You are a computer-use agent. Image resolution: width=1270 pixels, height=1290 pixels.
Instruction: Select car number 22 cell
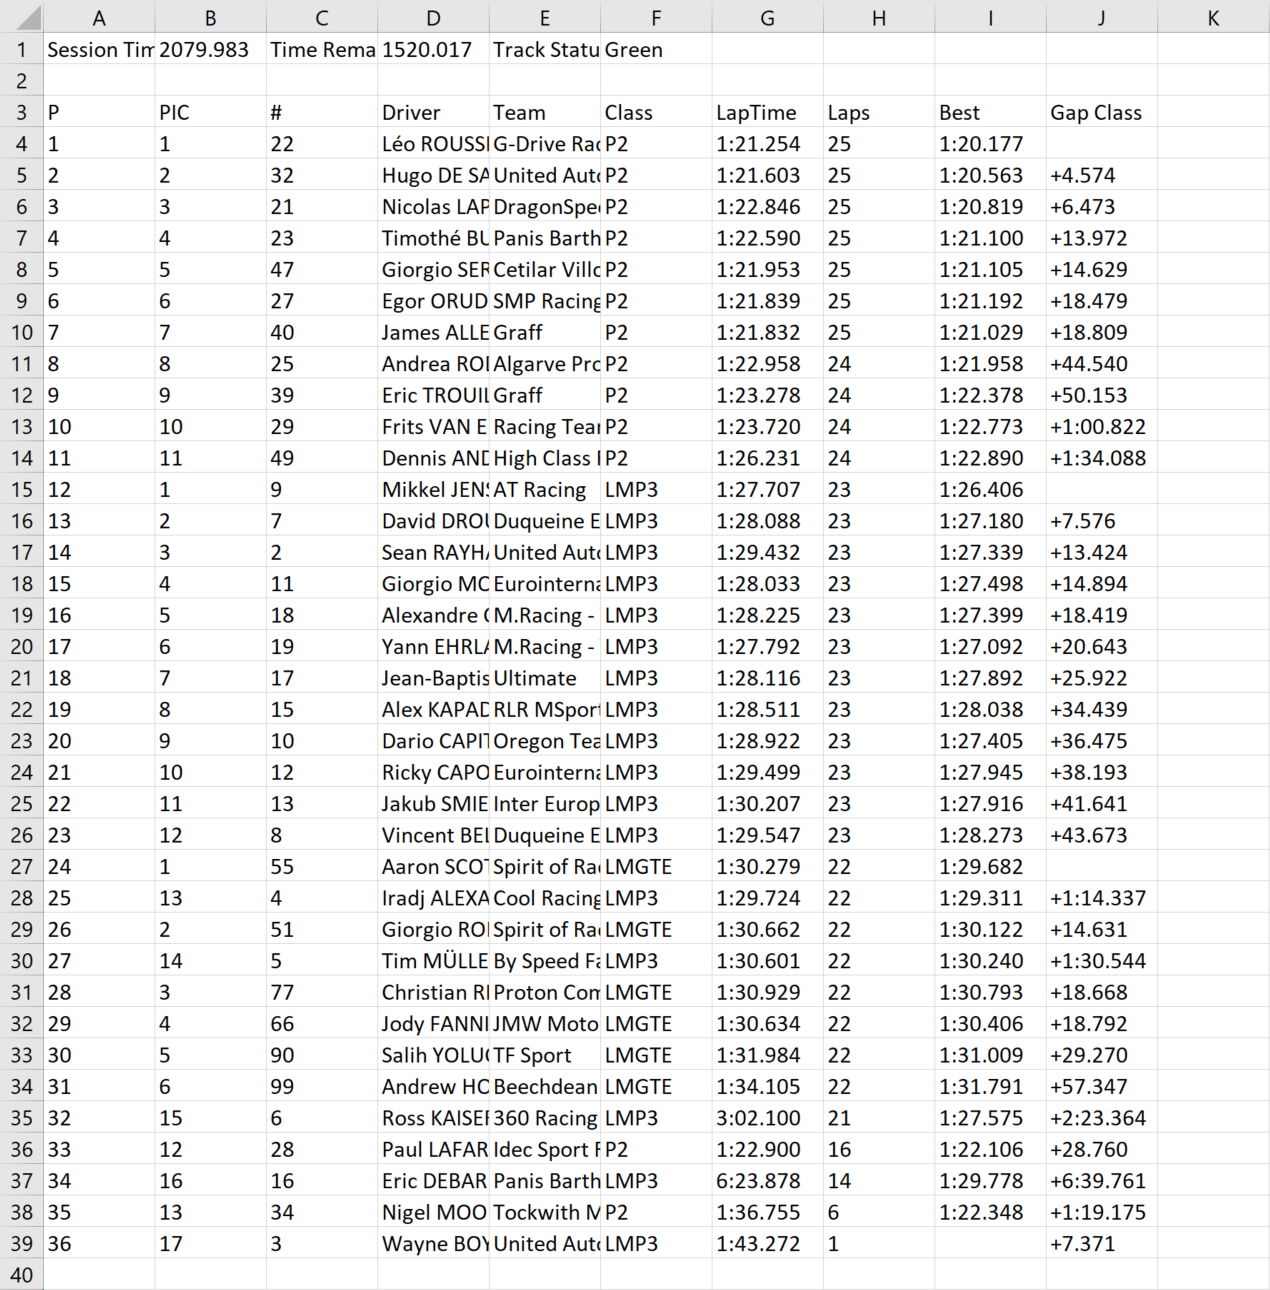(321, 143)
